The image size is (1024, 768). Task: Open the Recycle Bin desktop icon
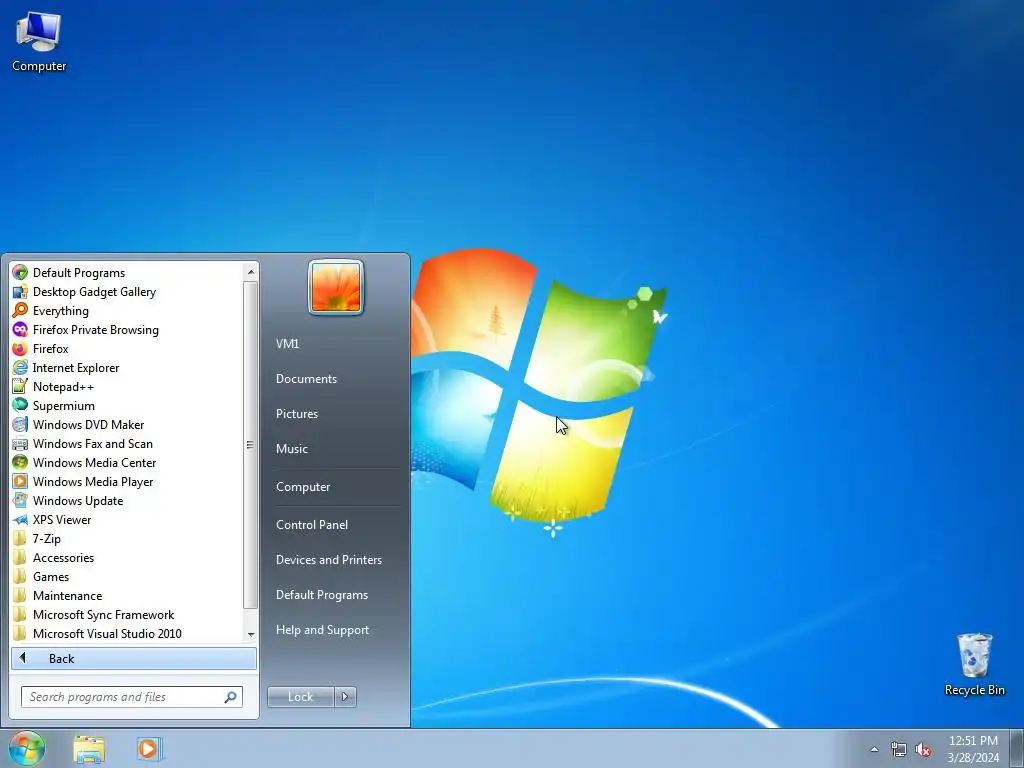point(974,664)
